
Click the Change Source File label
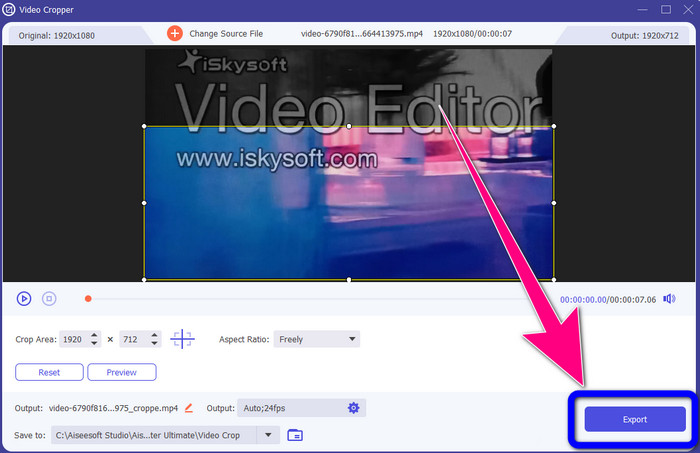tap(226, 34)
